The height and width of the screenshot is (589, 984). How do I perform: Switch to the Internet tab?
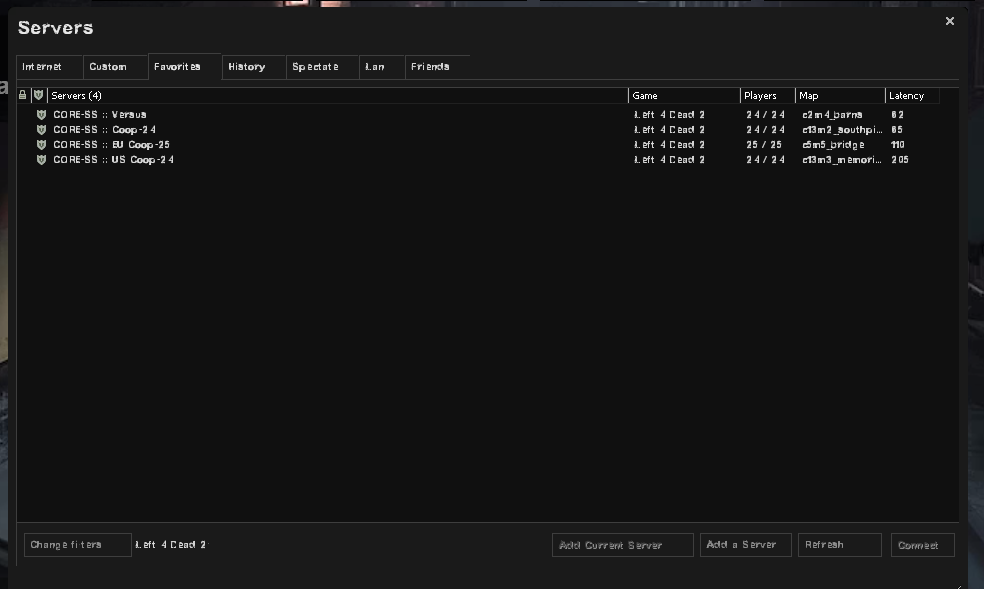click(42, 67)
